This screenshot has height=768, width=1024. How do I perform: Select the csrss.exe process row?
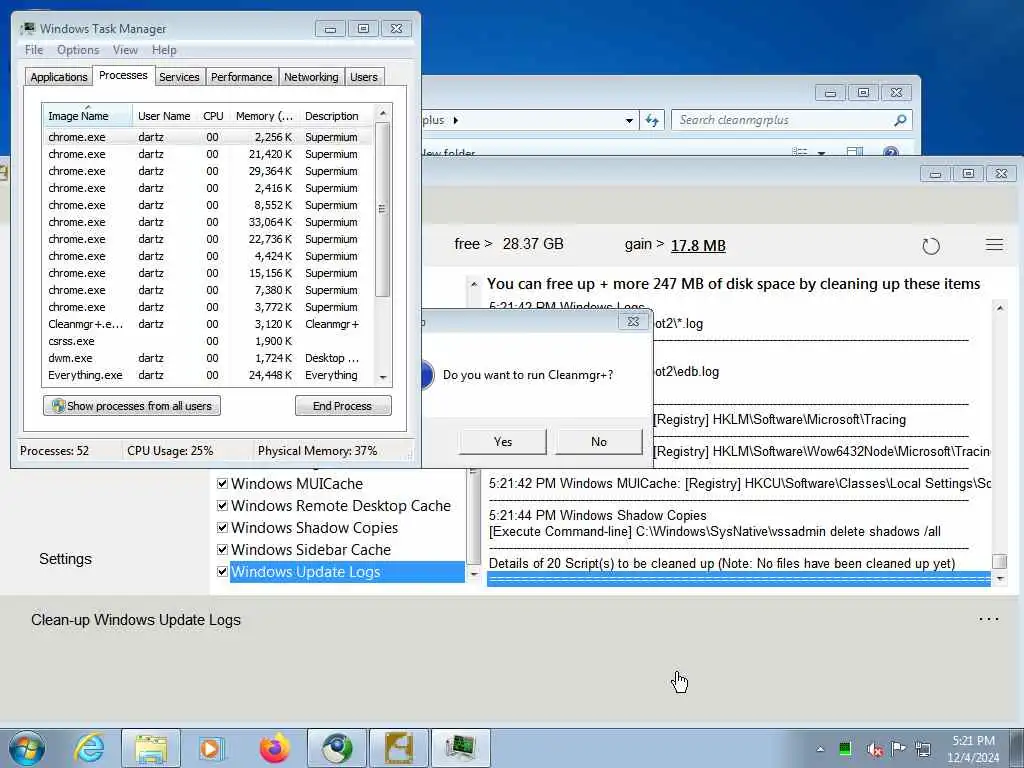[209, 341]
